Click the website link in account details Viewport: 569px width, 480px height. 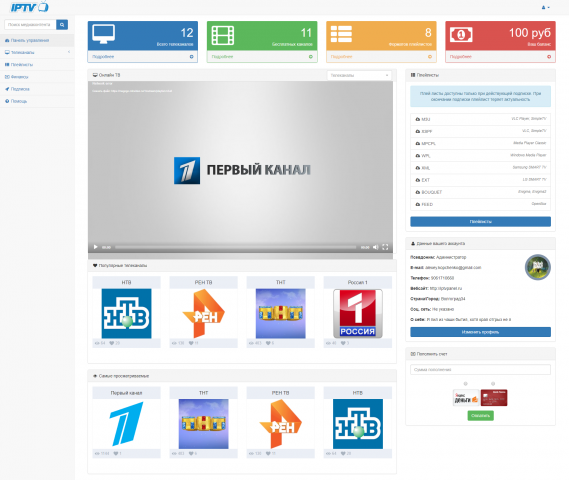pyautogui.click(x=446, y=288)
